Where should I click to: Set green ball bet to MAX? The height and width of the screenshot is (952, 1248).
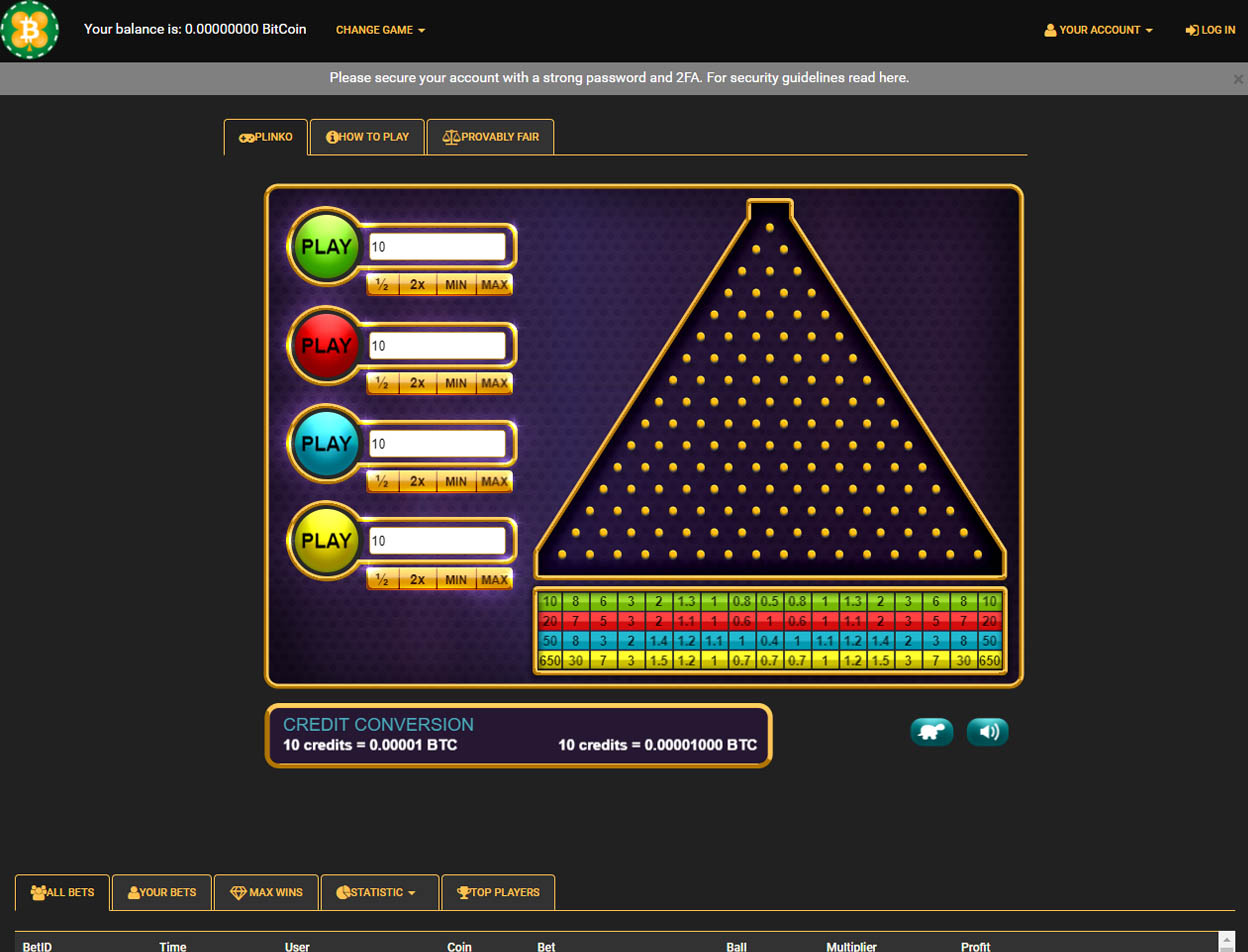[494, 285]
